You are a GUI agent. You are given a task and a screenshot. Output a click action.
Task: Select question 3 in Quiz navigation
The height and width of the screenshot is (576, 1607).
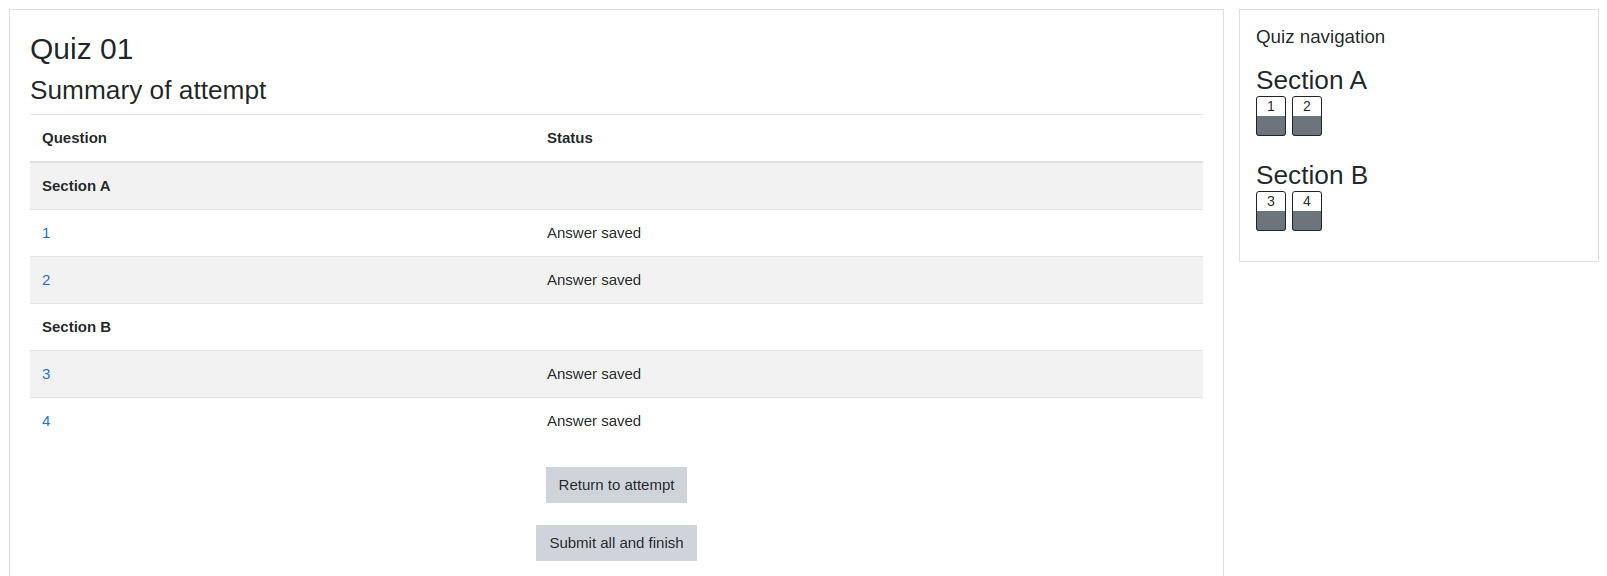click(x=1271, y=211)
